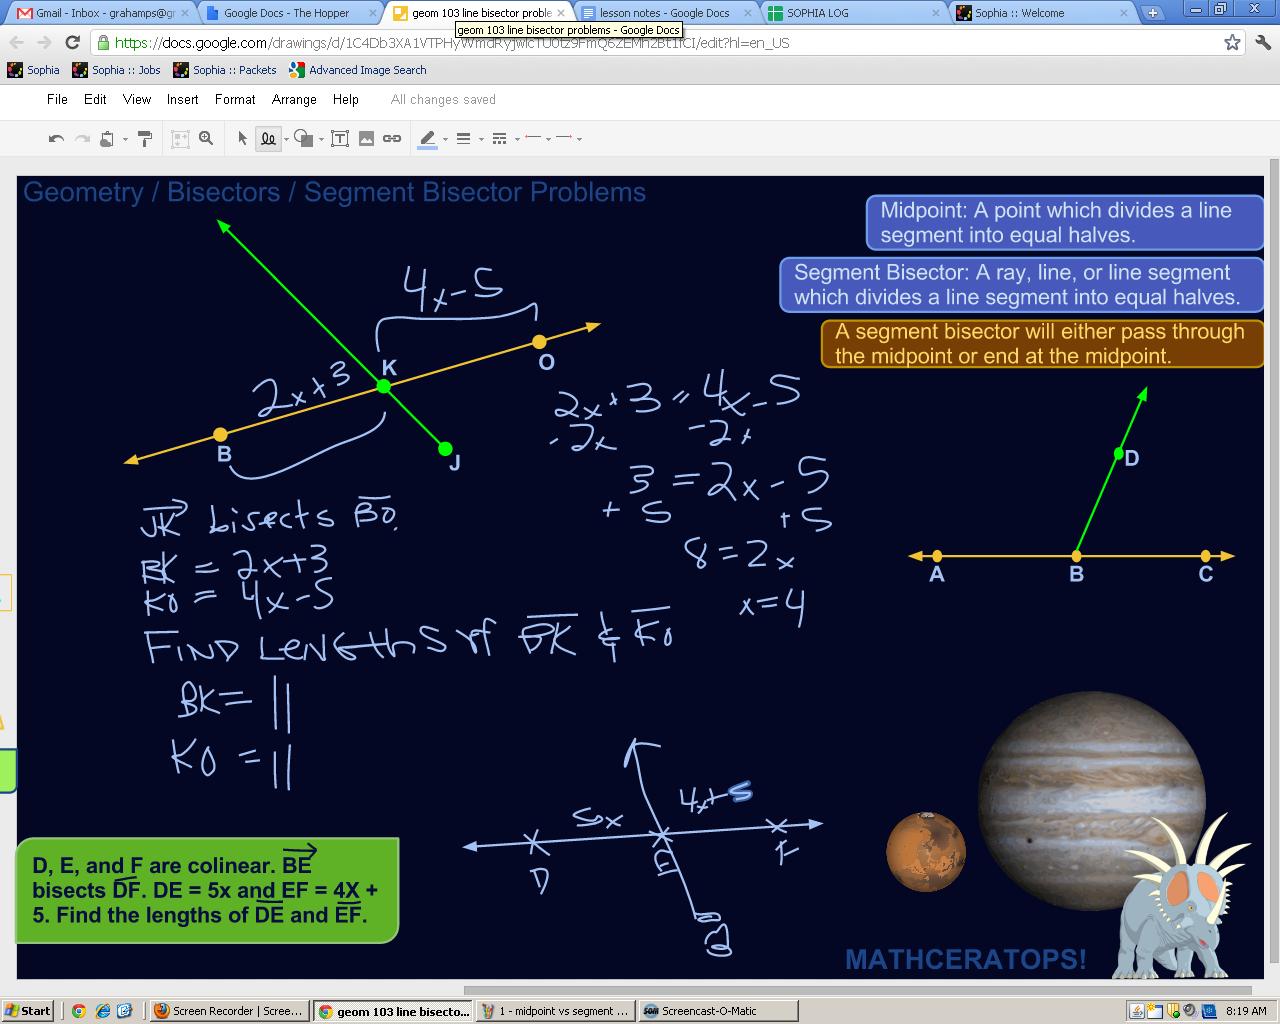Click the Insert image icon
The image size is (1280, 1024).
pyautogui.click(x=366, y=139)
